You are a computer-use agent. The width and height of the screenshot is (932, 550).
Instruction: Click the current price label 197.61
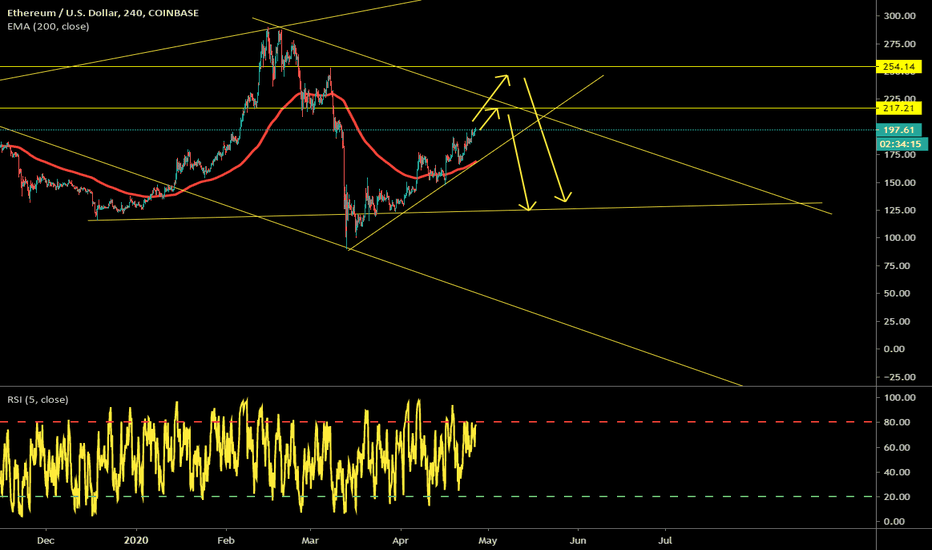point(899,130)
